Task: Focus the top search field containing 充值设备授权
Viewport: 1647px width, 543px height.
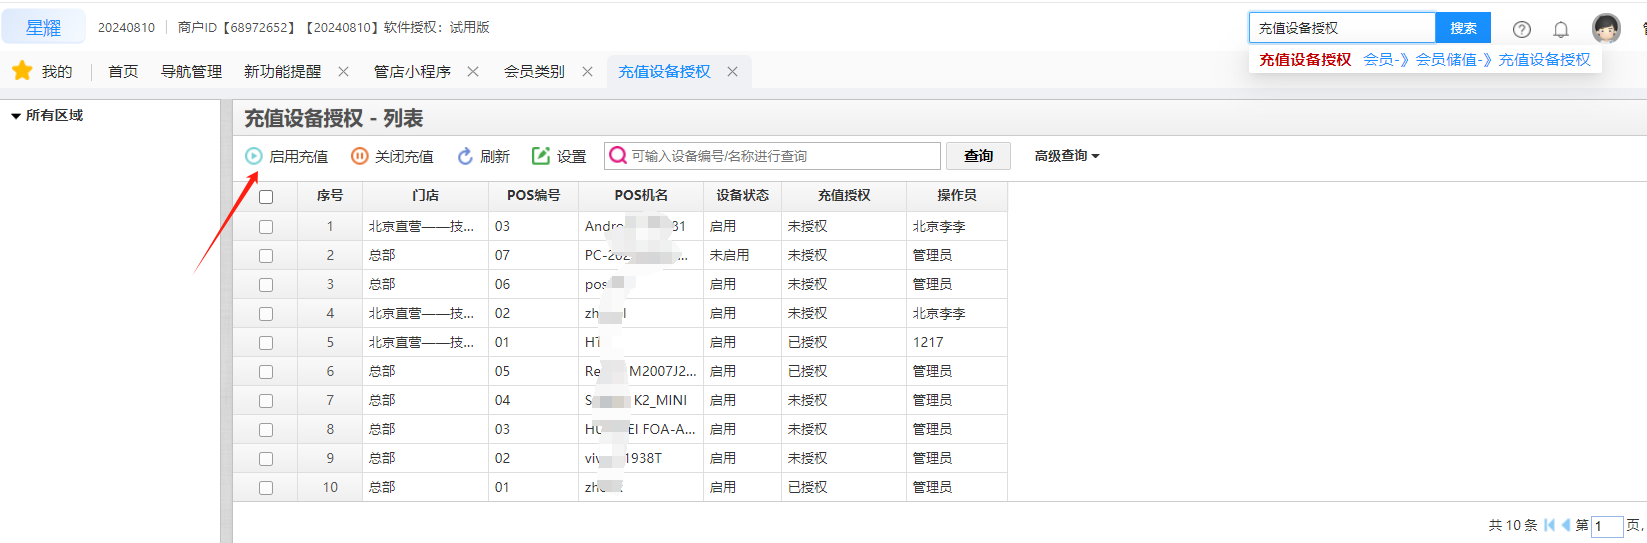Action: click(x=1342, y=28)
